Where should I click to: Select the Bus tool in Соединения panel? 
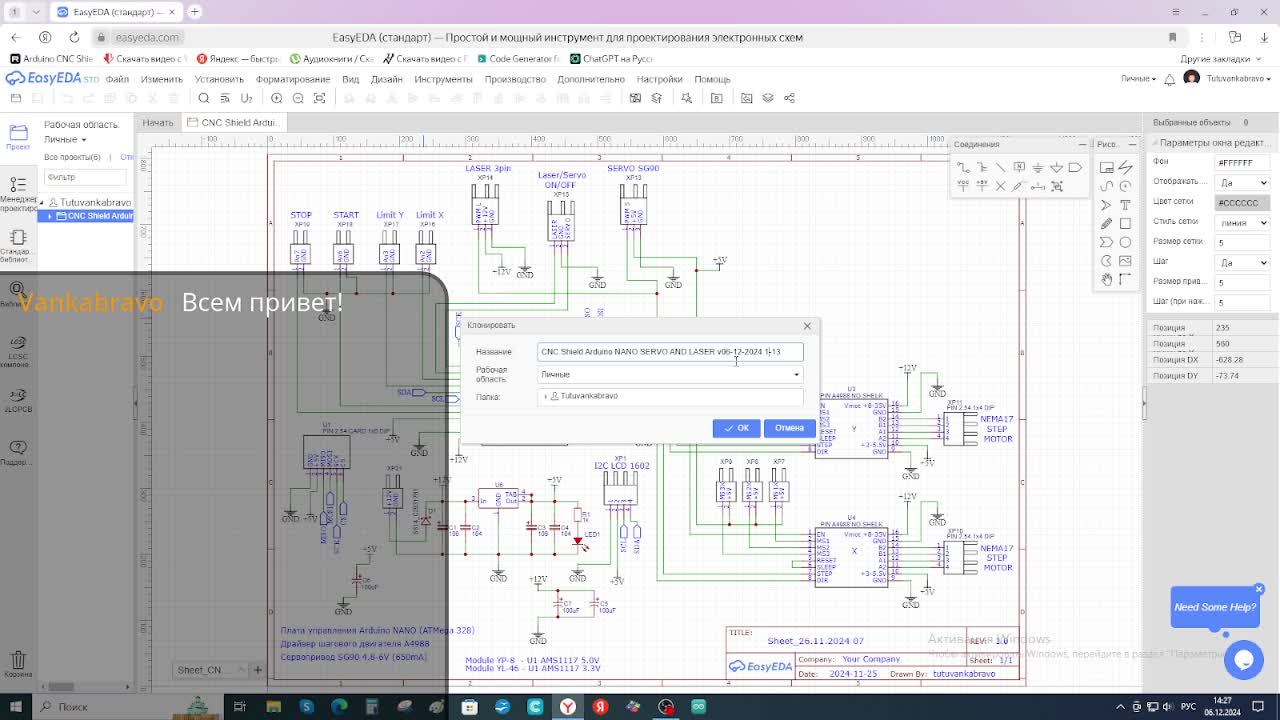[x=984, y=167]
